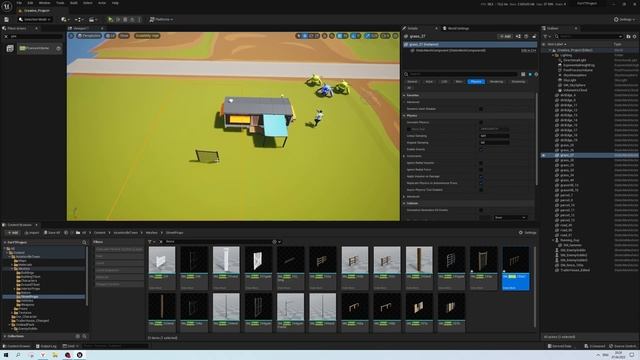Open the Outliner filter funnel icon

point(546,36)
